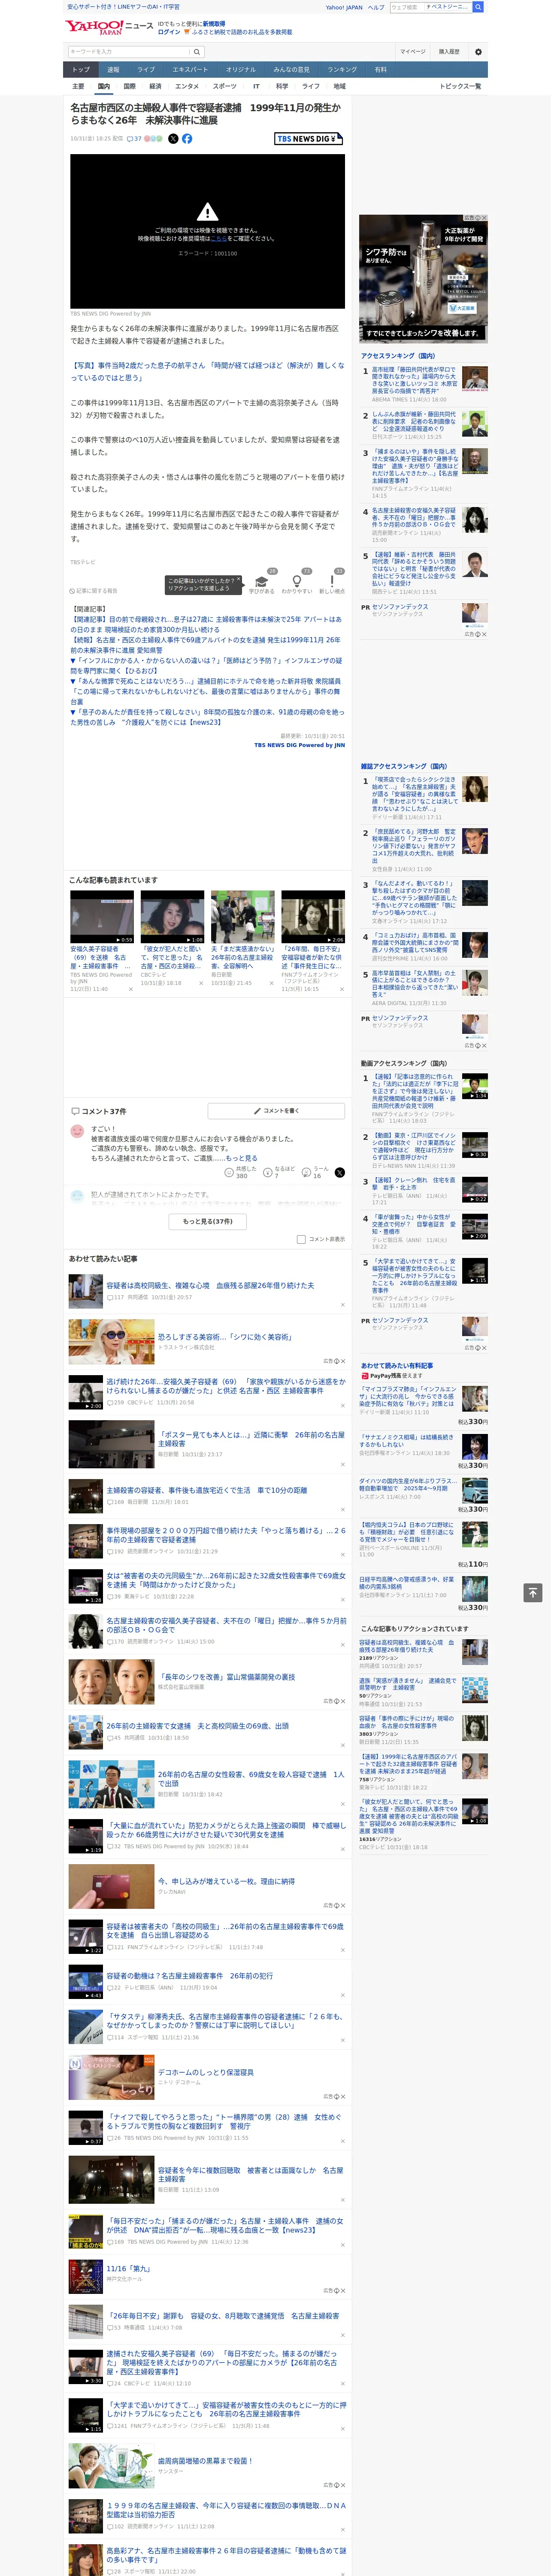Open related link 【続報】名古屋・西区の主婦殺人事件
The image size is (551, 2576).
205,645
